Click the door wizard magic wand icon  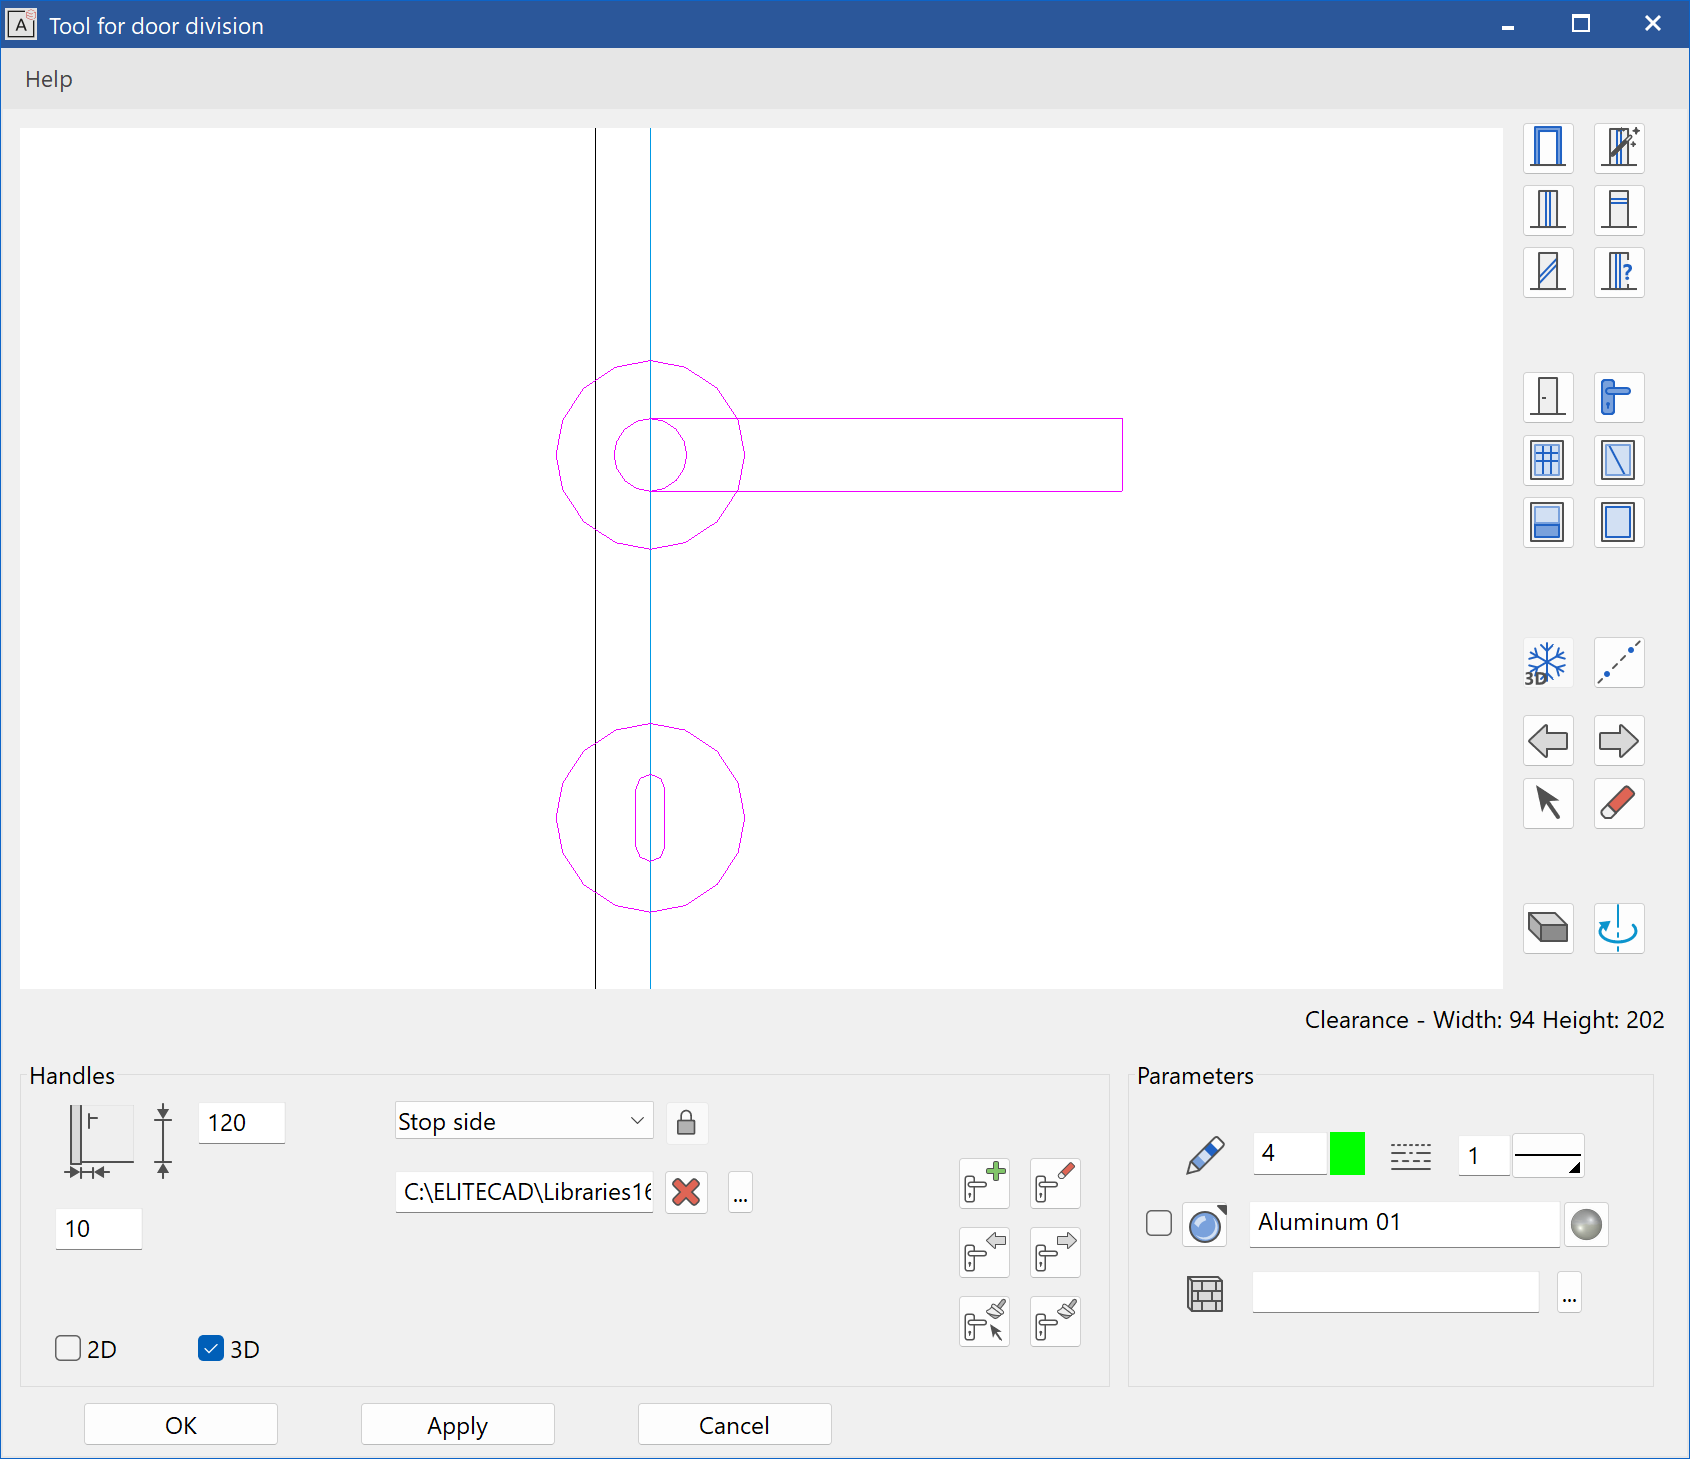1619,148
